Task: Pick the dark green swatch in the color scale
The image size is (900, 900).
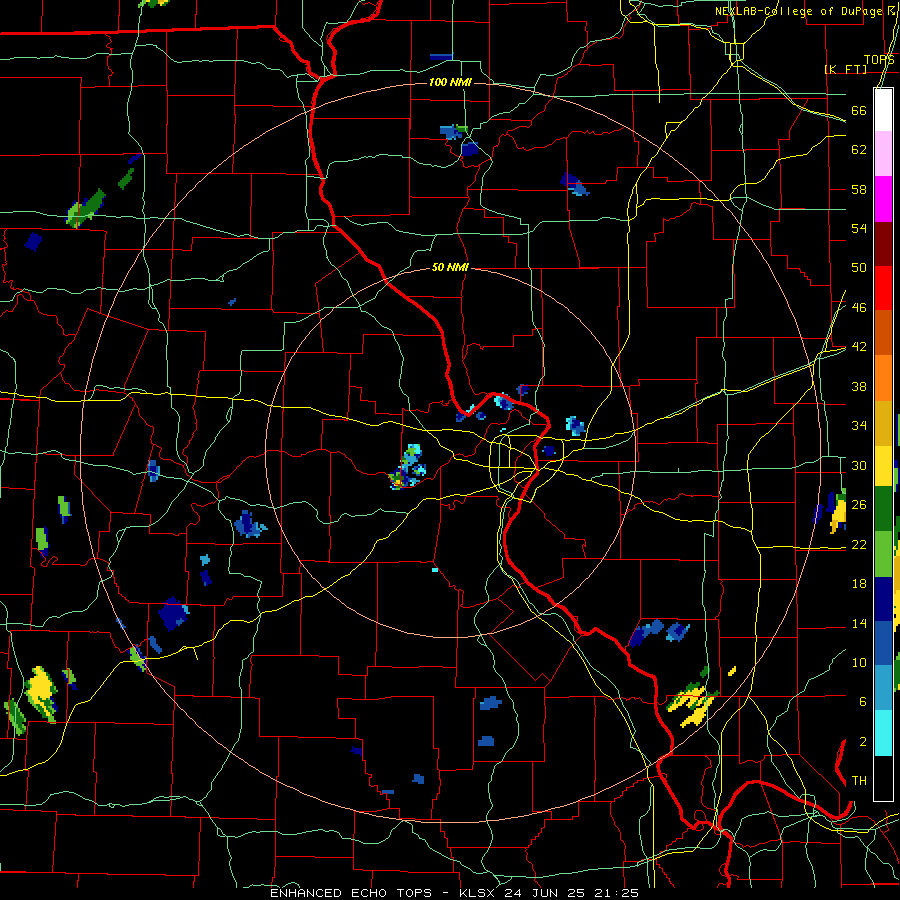Action: coord(883,509)
